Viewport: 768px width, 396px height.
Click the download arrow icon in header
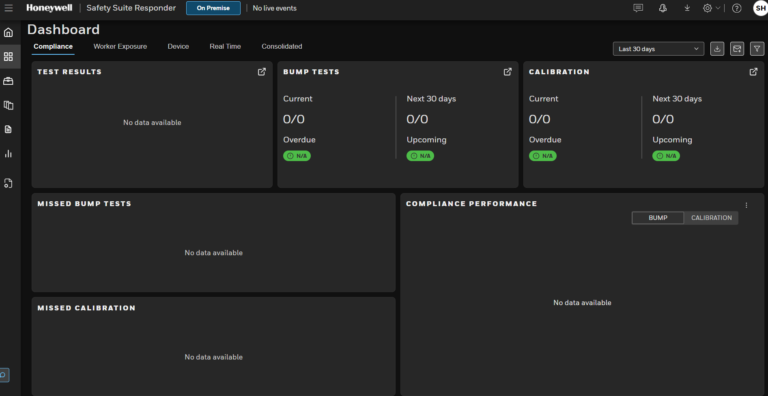(687, 8)
